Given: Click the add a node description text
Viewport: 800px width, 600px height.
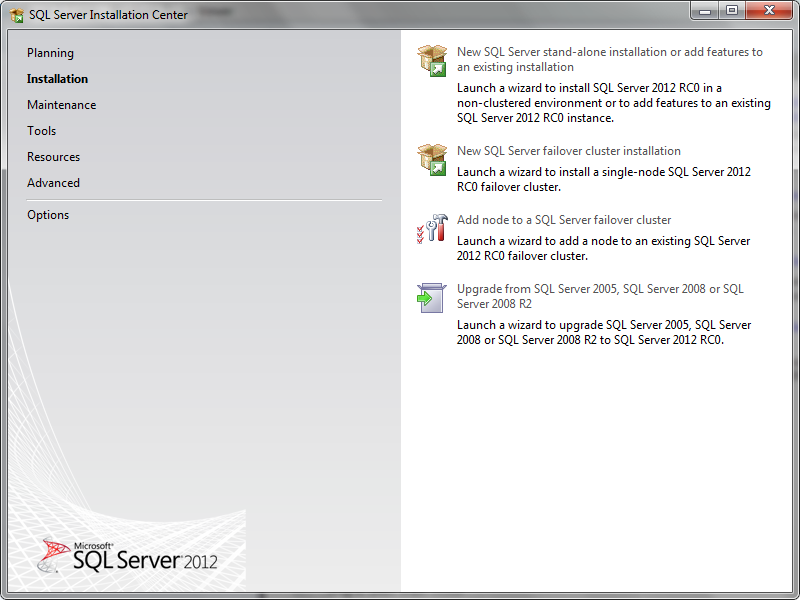Looking at the screenshot, I should pos(603,248).
